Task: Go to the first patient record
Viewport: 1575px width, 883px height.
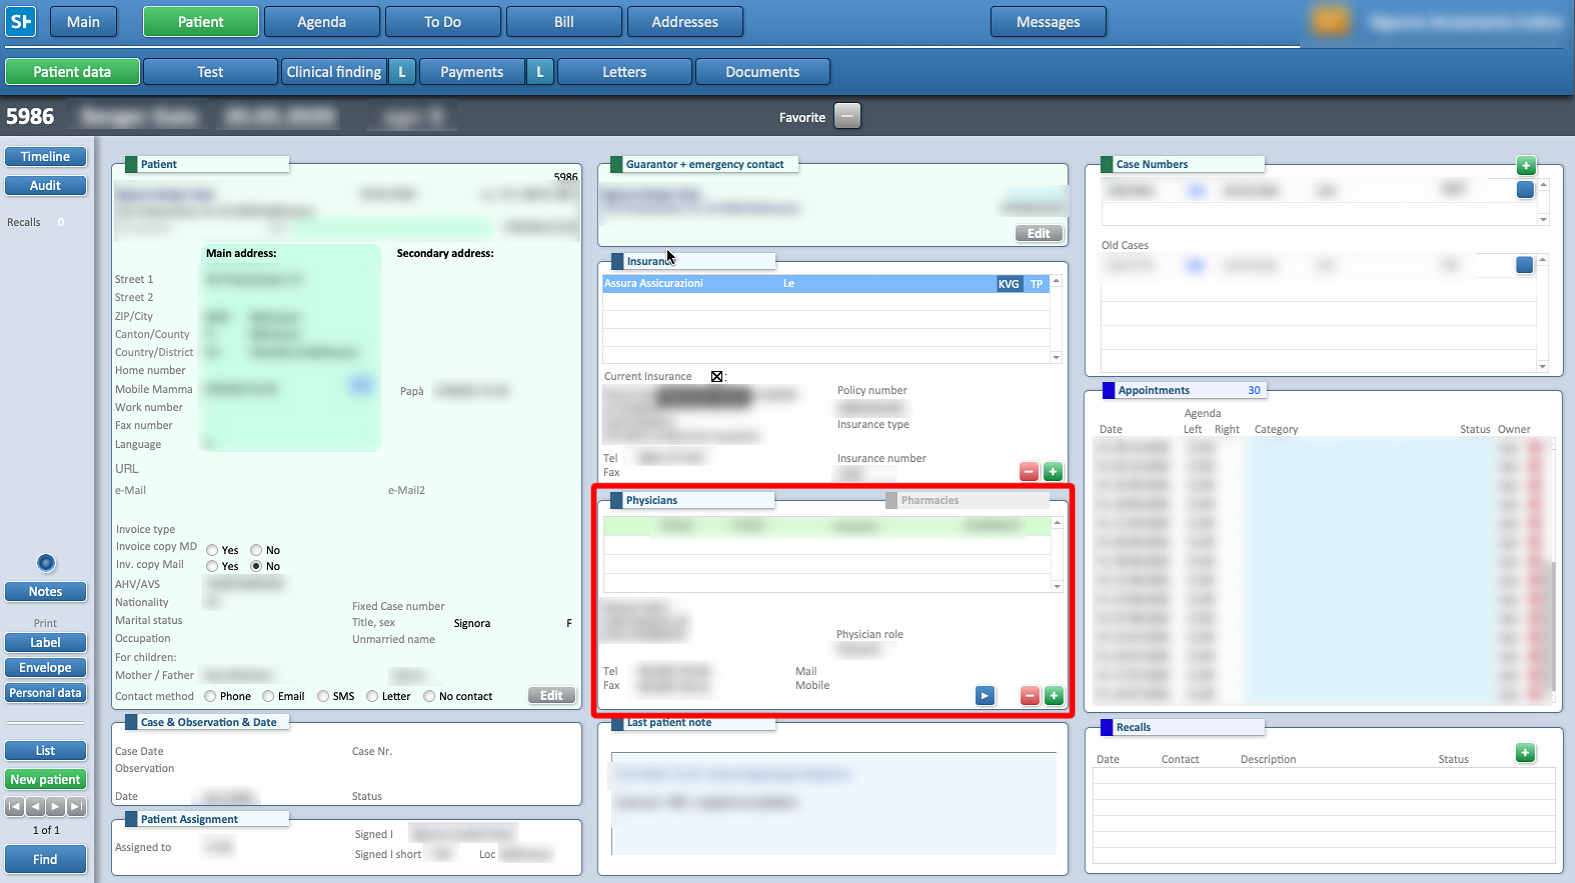Action: point(15,806)
